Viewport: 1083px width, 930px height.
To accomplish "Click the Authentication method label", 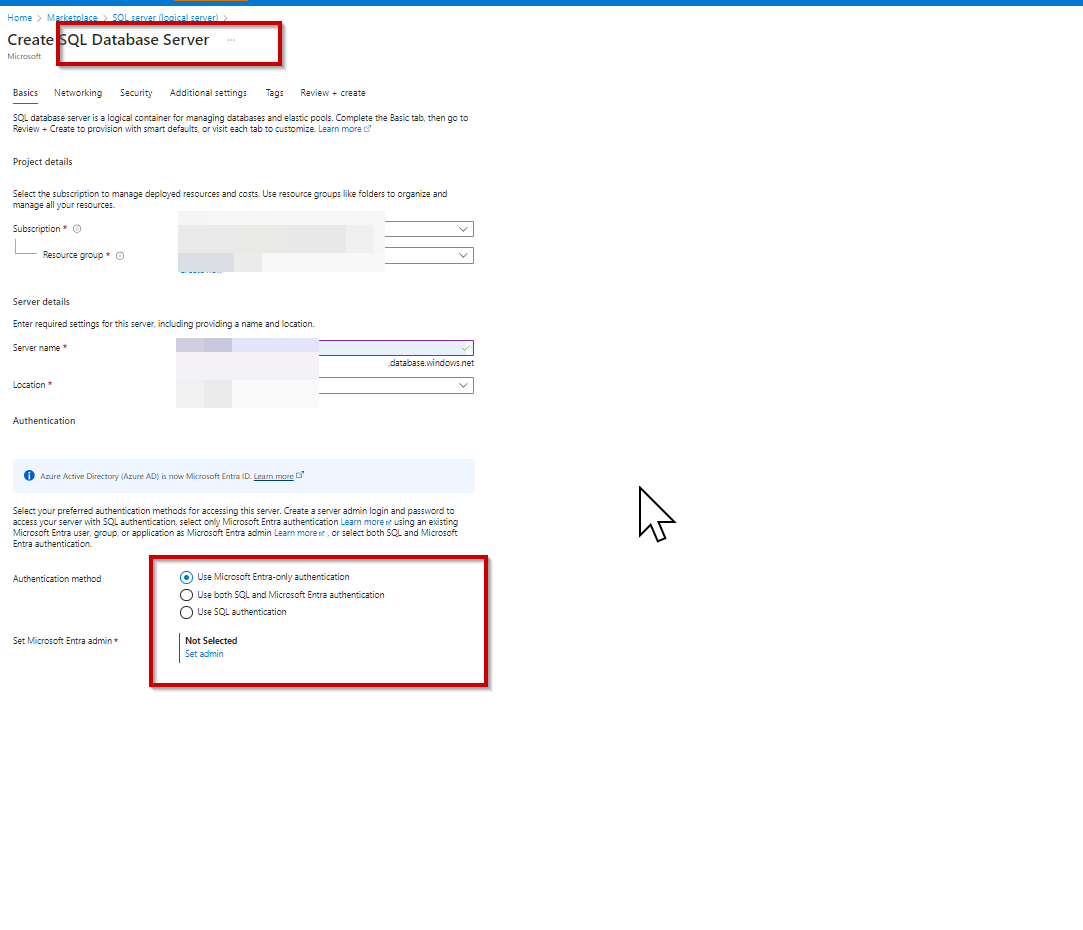I will [x=57, y=579].
